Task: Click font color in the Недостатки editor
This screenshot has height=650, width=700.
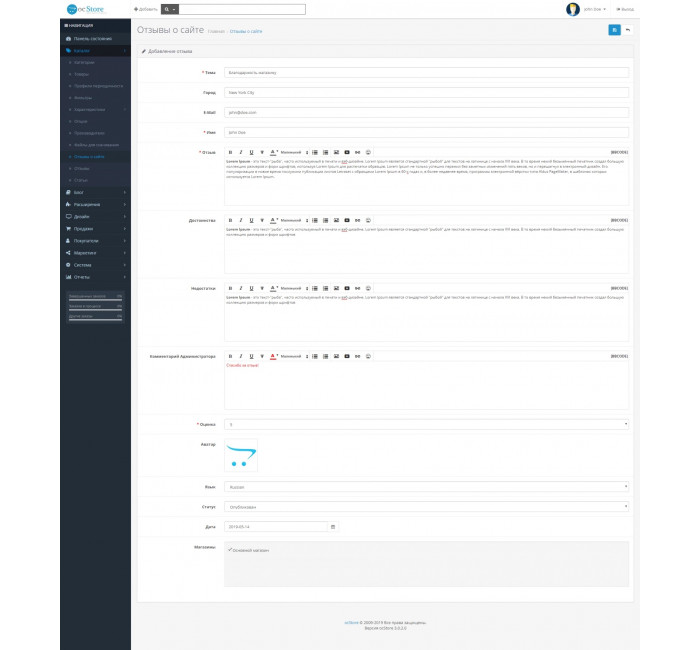Action: click(273, 288)
